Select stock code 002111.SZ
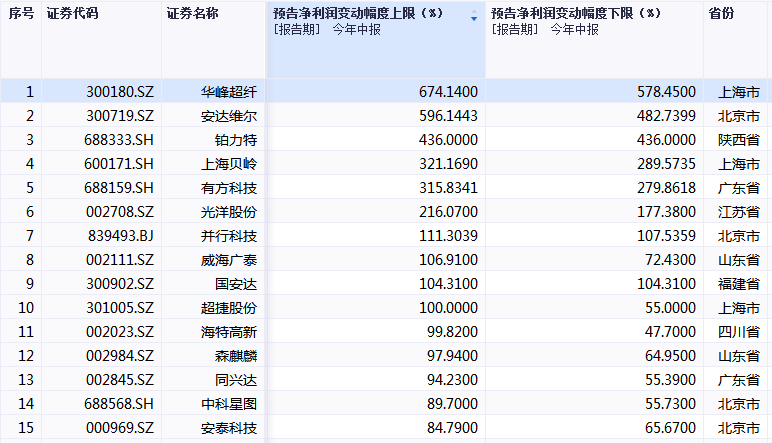Screen dimensions: 772x443 pyautogui.click(x=120, y=259)
